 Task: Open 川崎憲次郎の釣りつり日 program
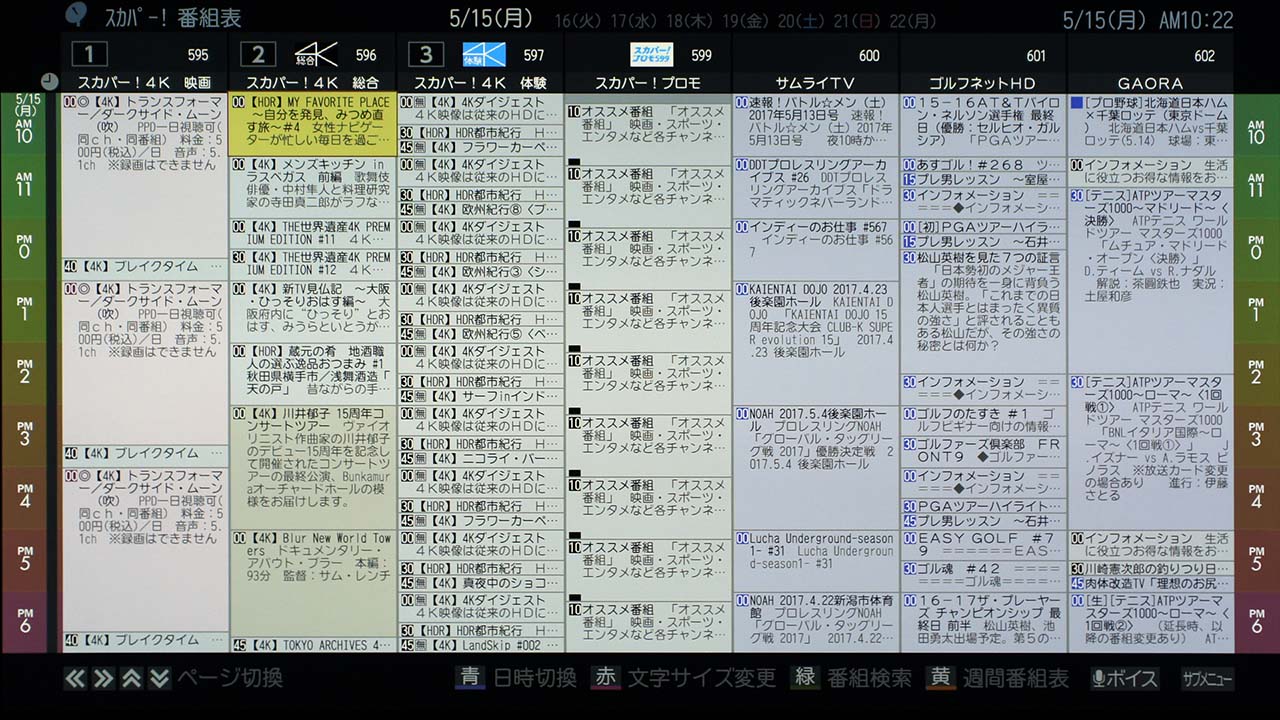pos(1151,568)
